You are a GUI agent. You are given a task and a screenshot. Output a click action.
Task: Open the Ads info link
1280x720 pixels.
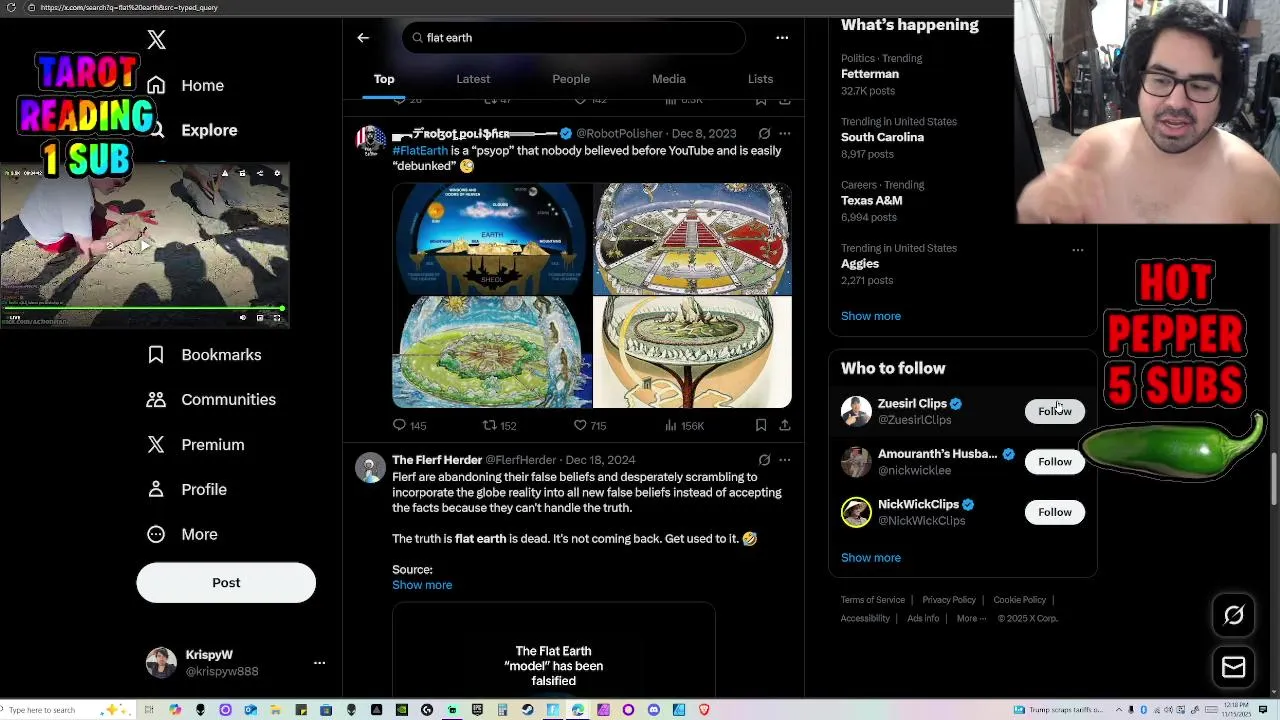point(923,619)
